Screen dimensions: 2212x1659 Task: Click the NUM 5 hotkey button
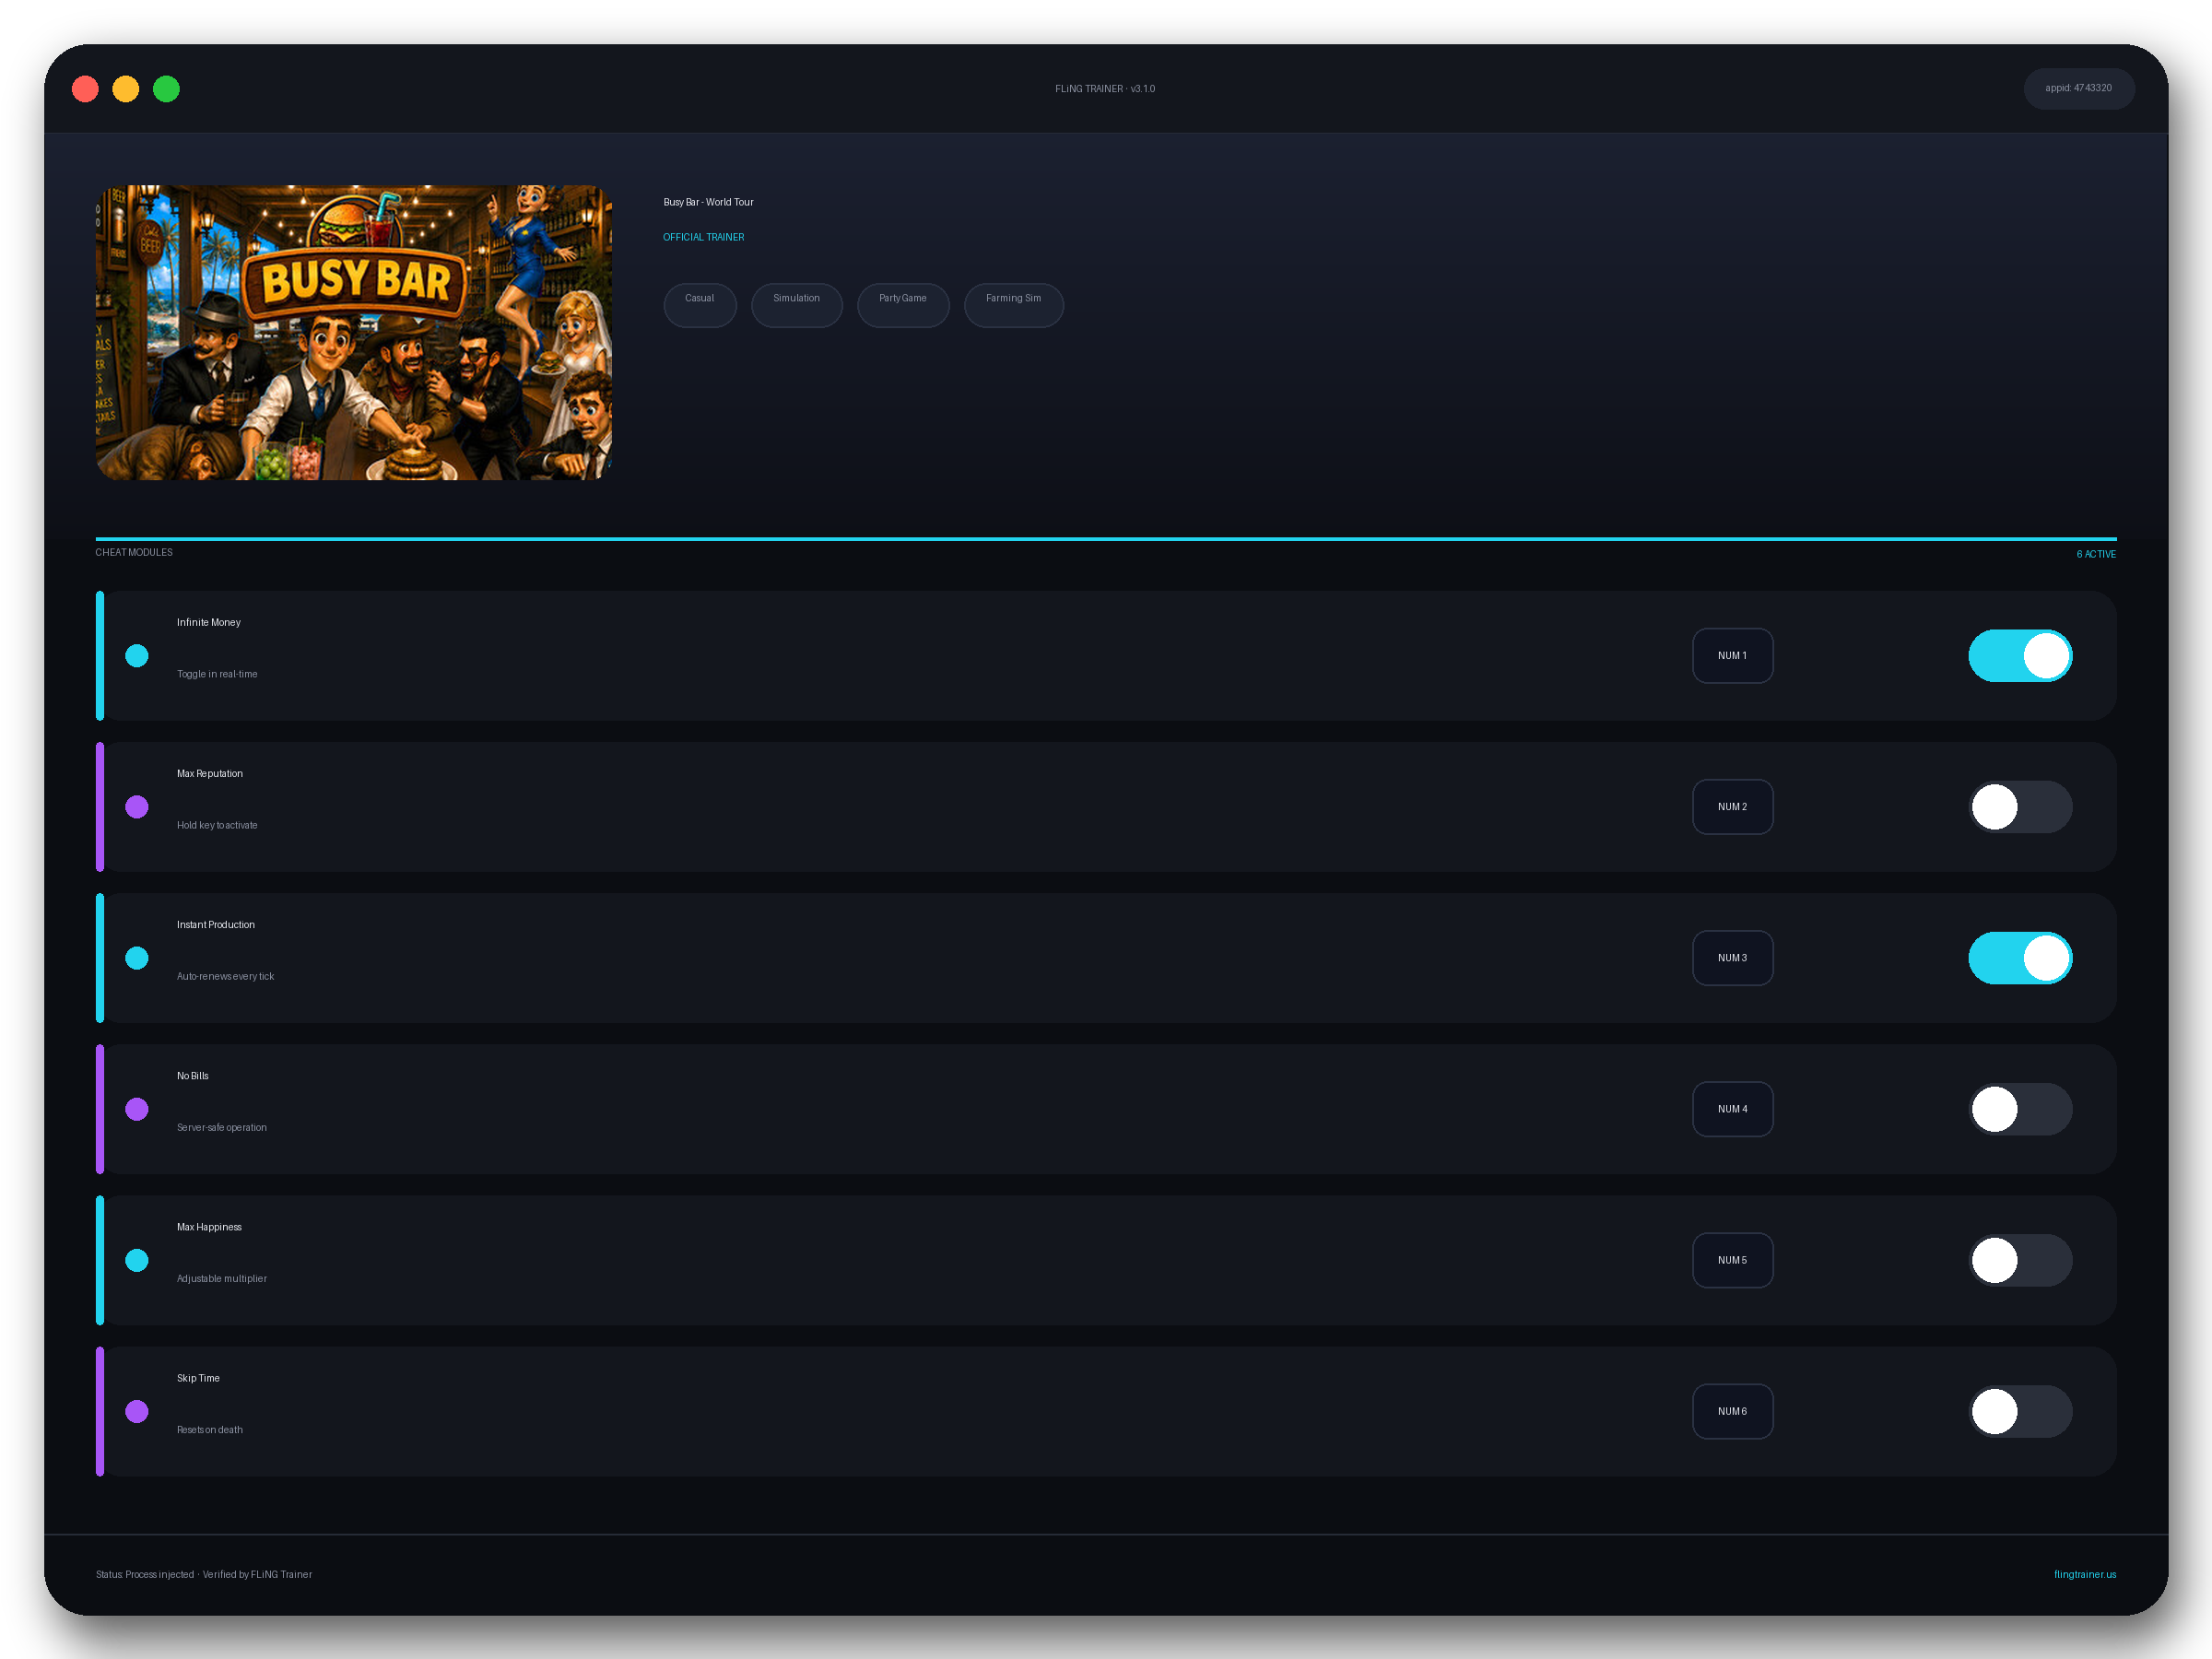tap(1732, 1260)
